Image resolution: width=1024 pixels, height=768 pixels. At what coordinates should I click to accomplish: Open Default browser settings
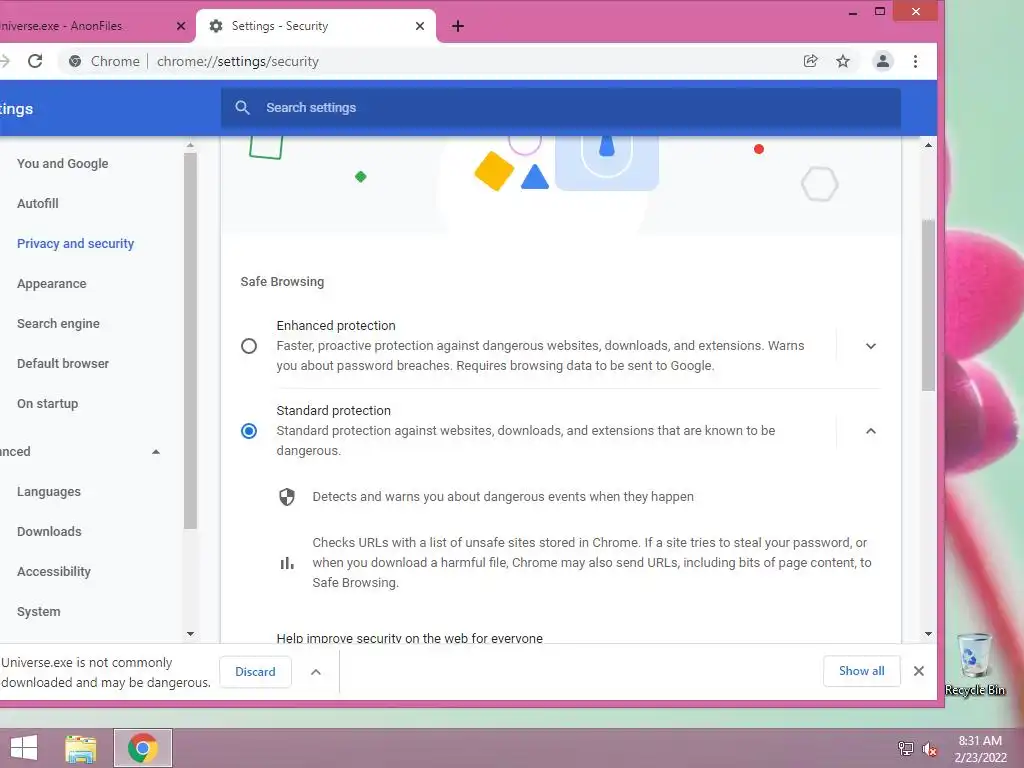tap(63, 364)
